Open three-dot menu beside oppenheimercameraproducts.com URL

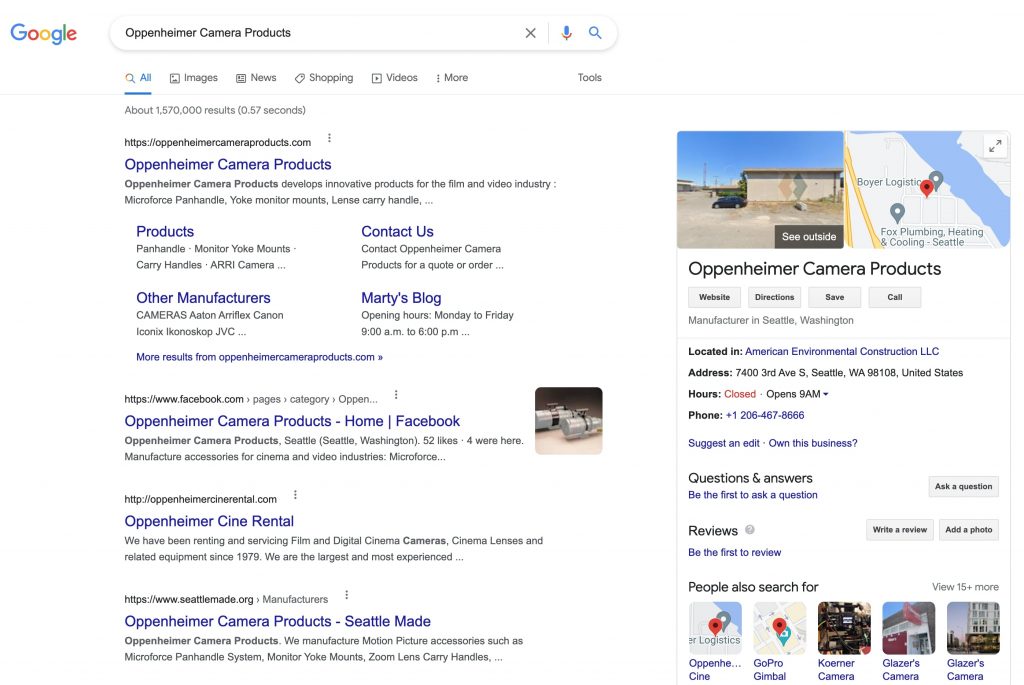click(329, 138)
